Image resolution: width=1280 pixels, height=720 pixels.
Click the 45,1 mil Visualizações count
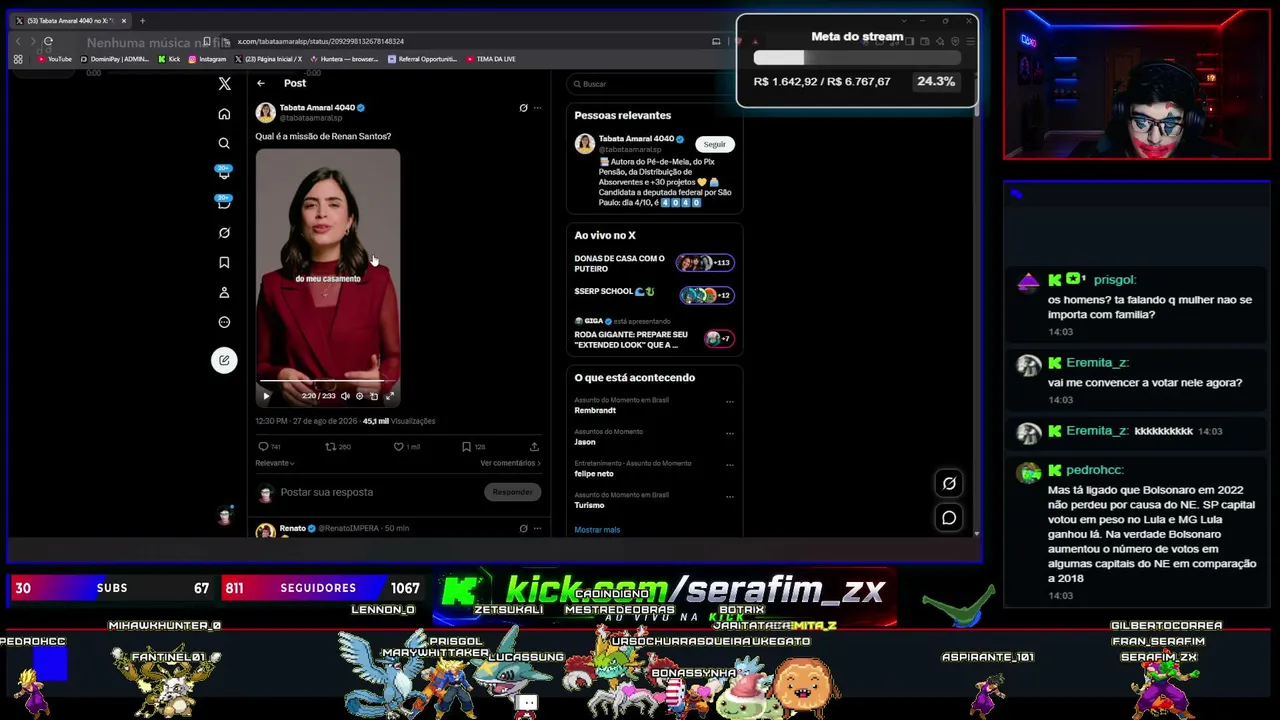399,421
